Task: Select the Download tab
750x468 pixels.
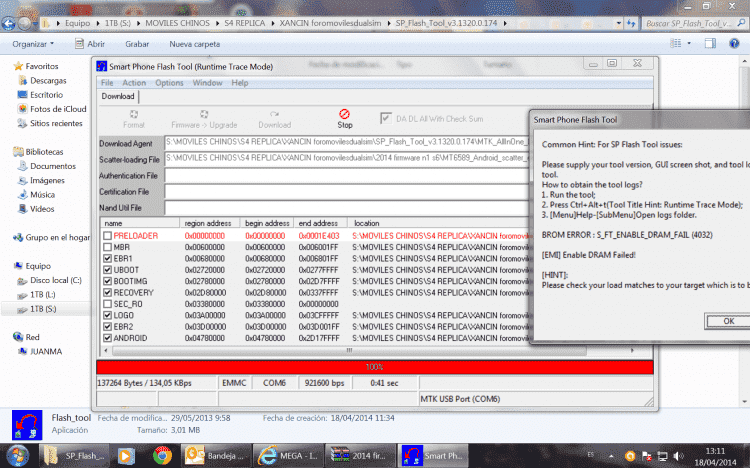Action: coord(118,96)
